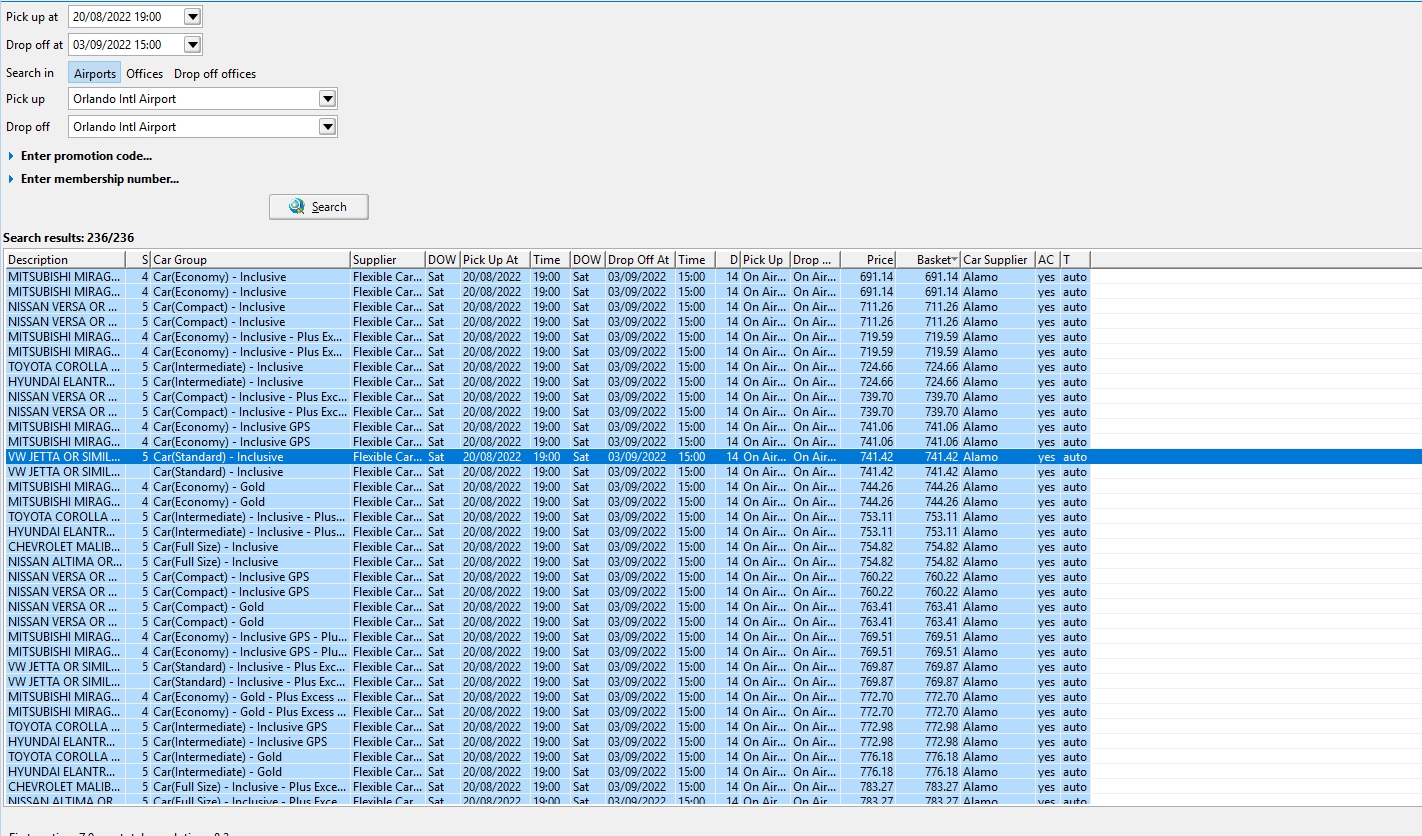
Task: Click the Drop off at date text 03/09/2022 15:00
Action: 117,45
